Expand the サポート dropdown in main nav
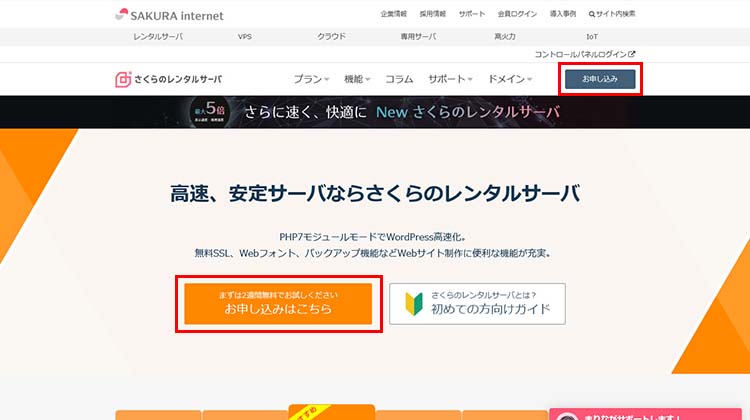 450,79
